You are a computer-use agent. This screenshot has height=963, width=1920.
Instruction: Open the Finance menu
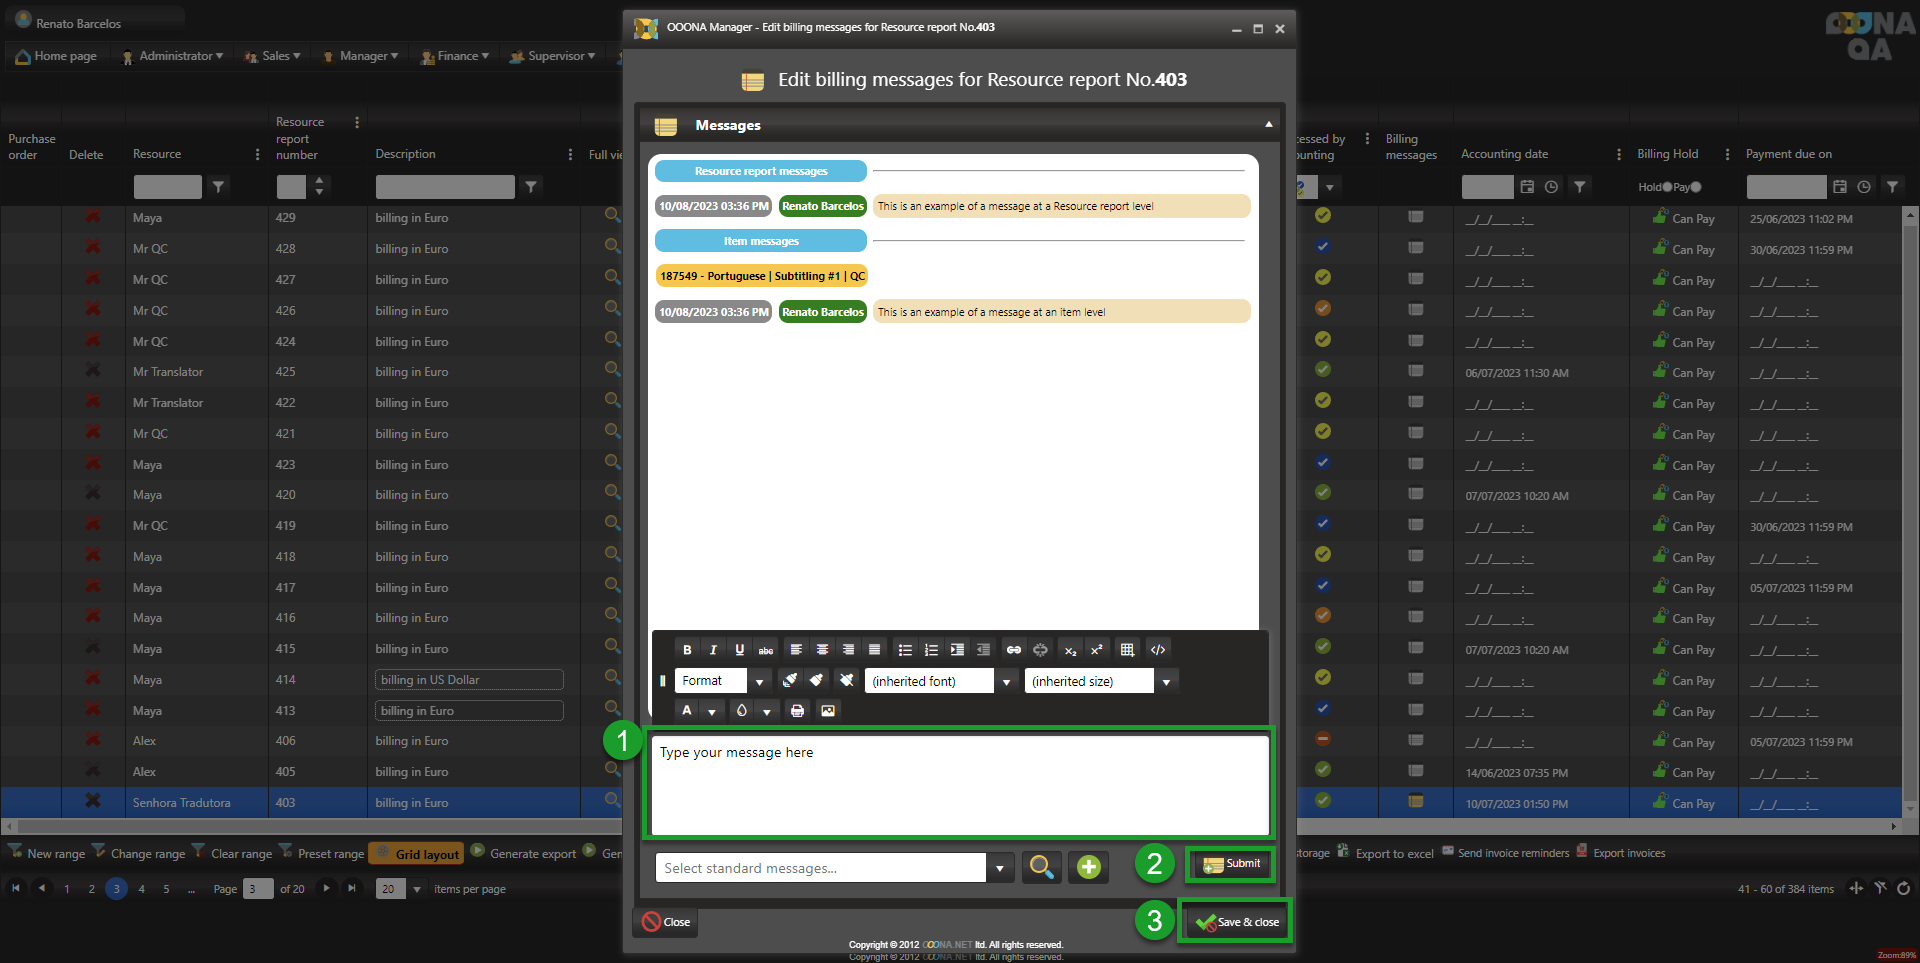456,56
